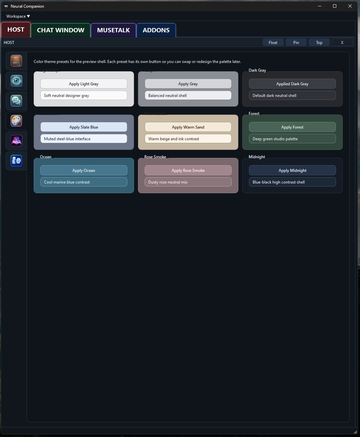The image size is (360, 437).
Task: Click 'Balanced neutral shell' description
Action: [x=188, y=95]
